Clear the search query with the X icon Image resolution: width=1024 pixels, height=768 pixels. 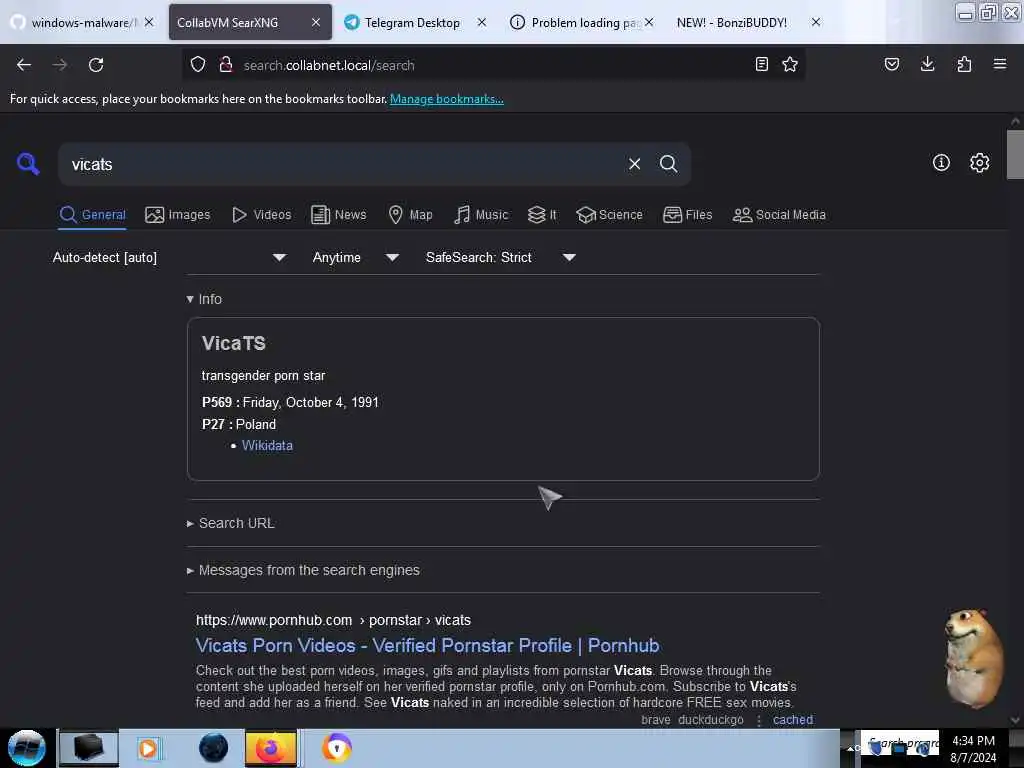click(634, 164)
